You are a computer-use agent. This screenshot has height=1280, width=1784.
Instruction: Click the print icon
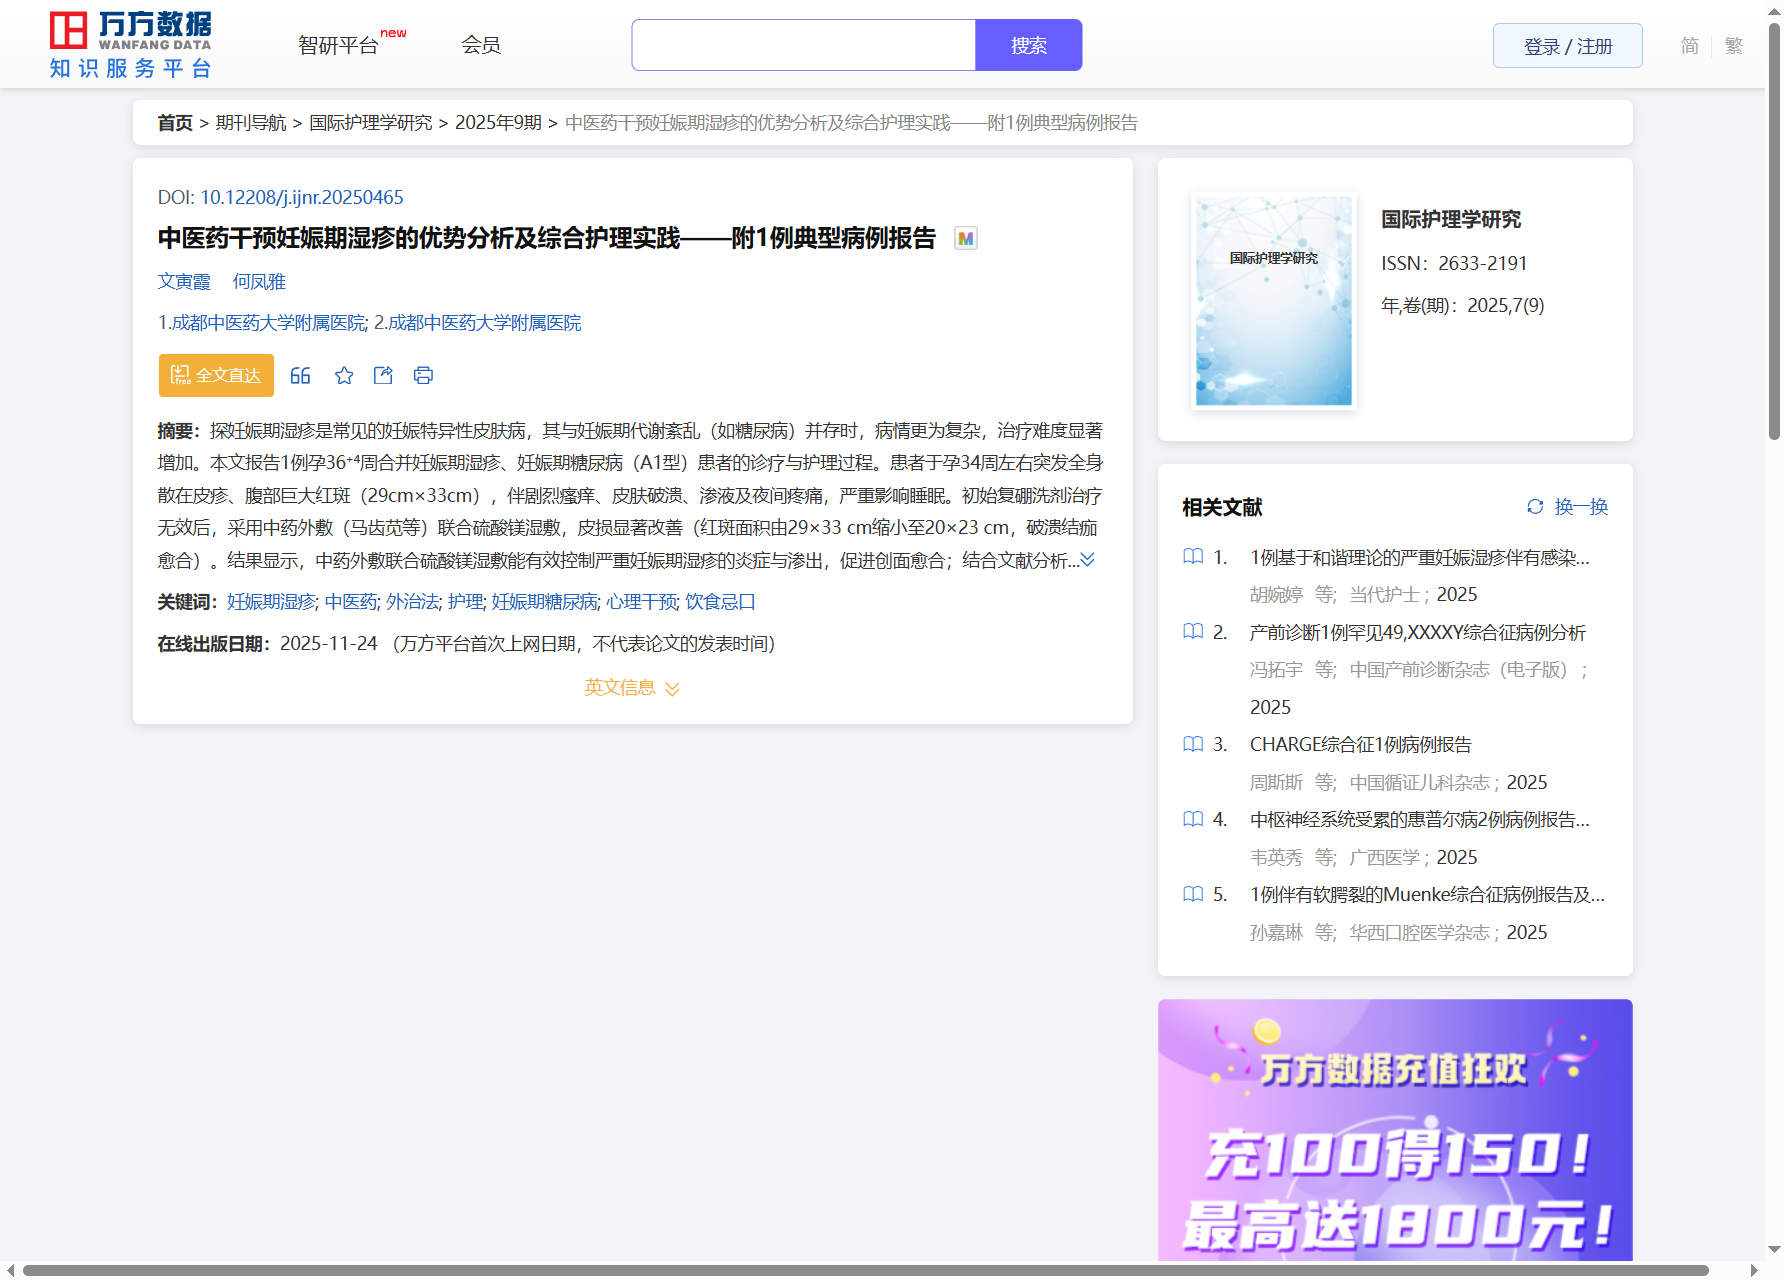[423, 376]
